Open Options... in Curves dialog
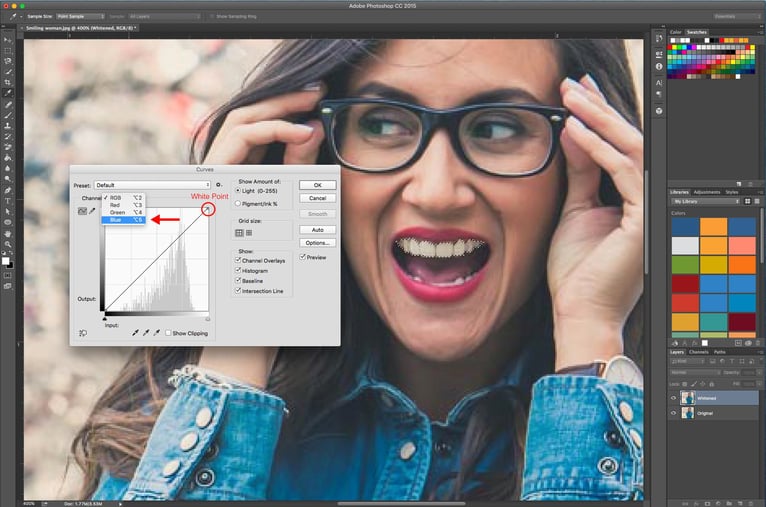The height and width of the screenshot is (507, 766). [x=318, y=243]
